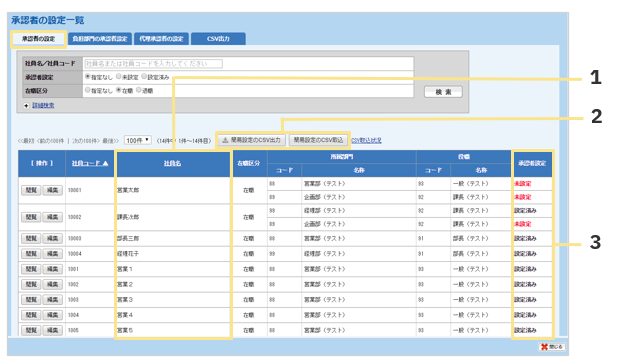Switch to 代理承認者の設定 tab
619x364 pixels.
tap(161, 39)
